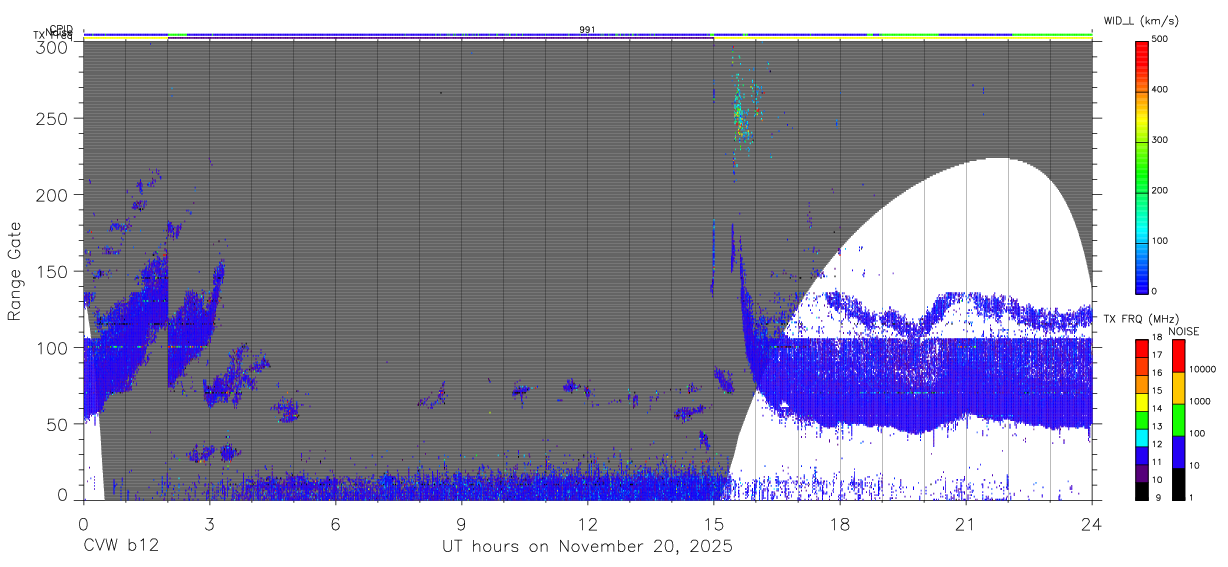Click the green swatch in the NOISE legend
Screen dimensions: 1228x567
pyautogui.click(x=1178, y=420)
